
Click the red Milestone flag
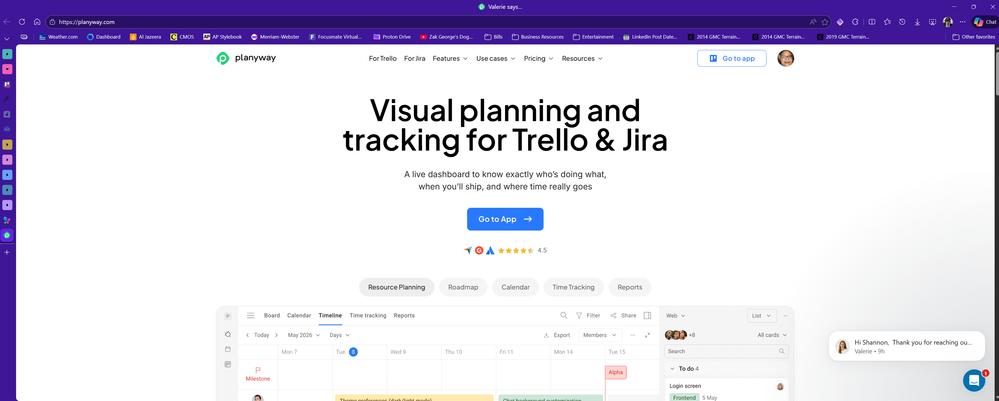(x=258, y=370)
